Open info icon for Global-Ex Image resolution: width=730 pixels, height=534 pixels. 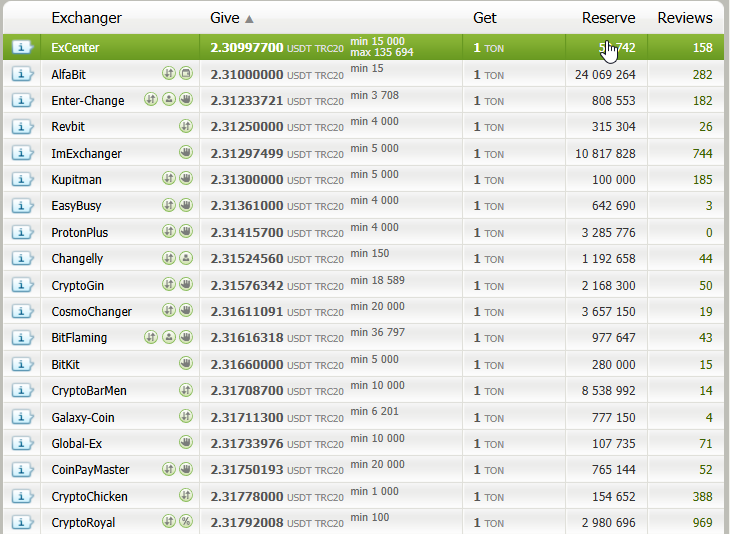[21, 443]
